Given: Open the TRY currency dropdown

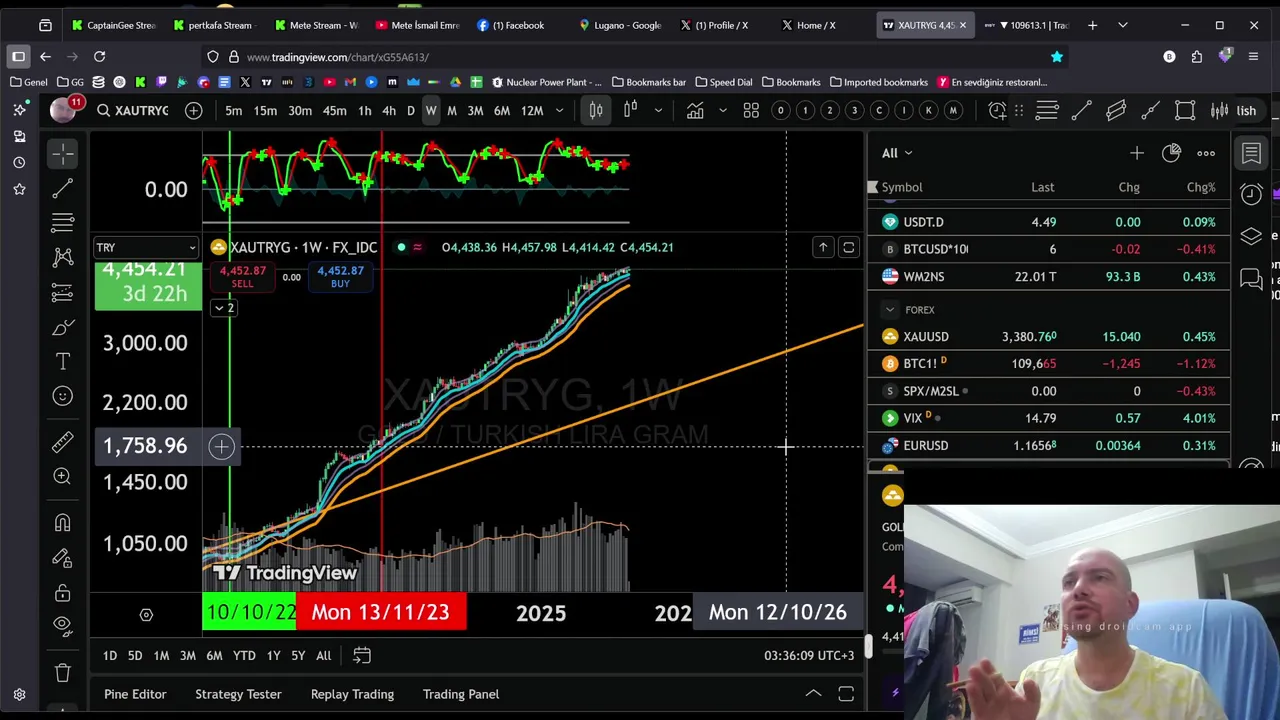Looking at the screenshot, I should coord(146,247).
